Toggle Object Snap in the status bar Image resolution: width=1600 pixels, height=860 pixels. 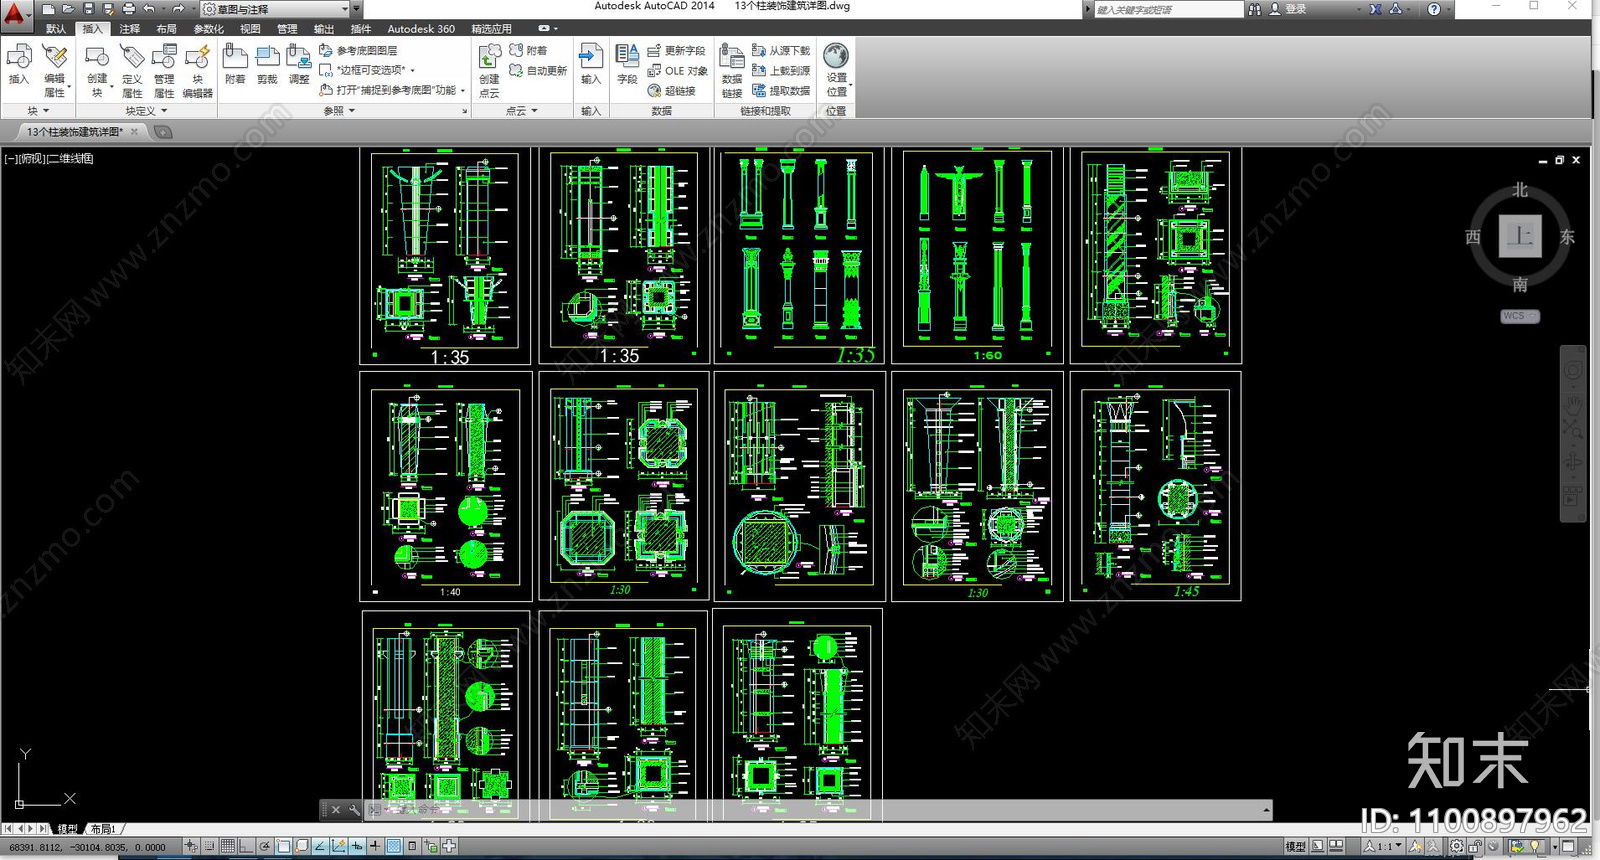coord(283,846)
